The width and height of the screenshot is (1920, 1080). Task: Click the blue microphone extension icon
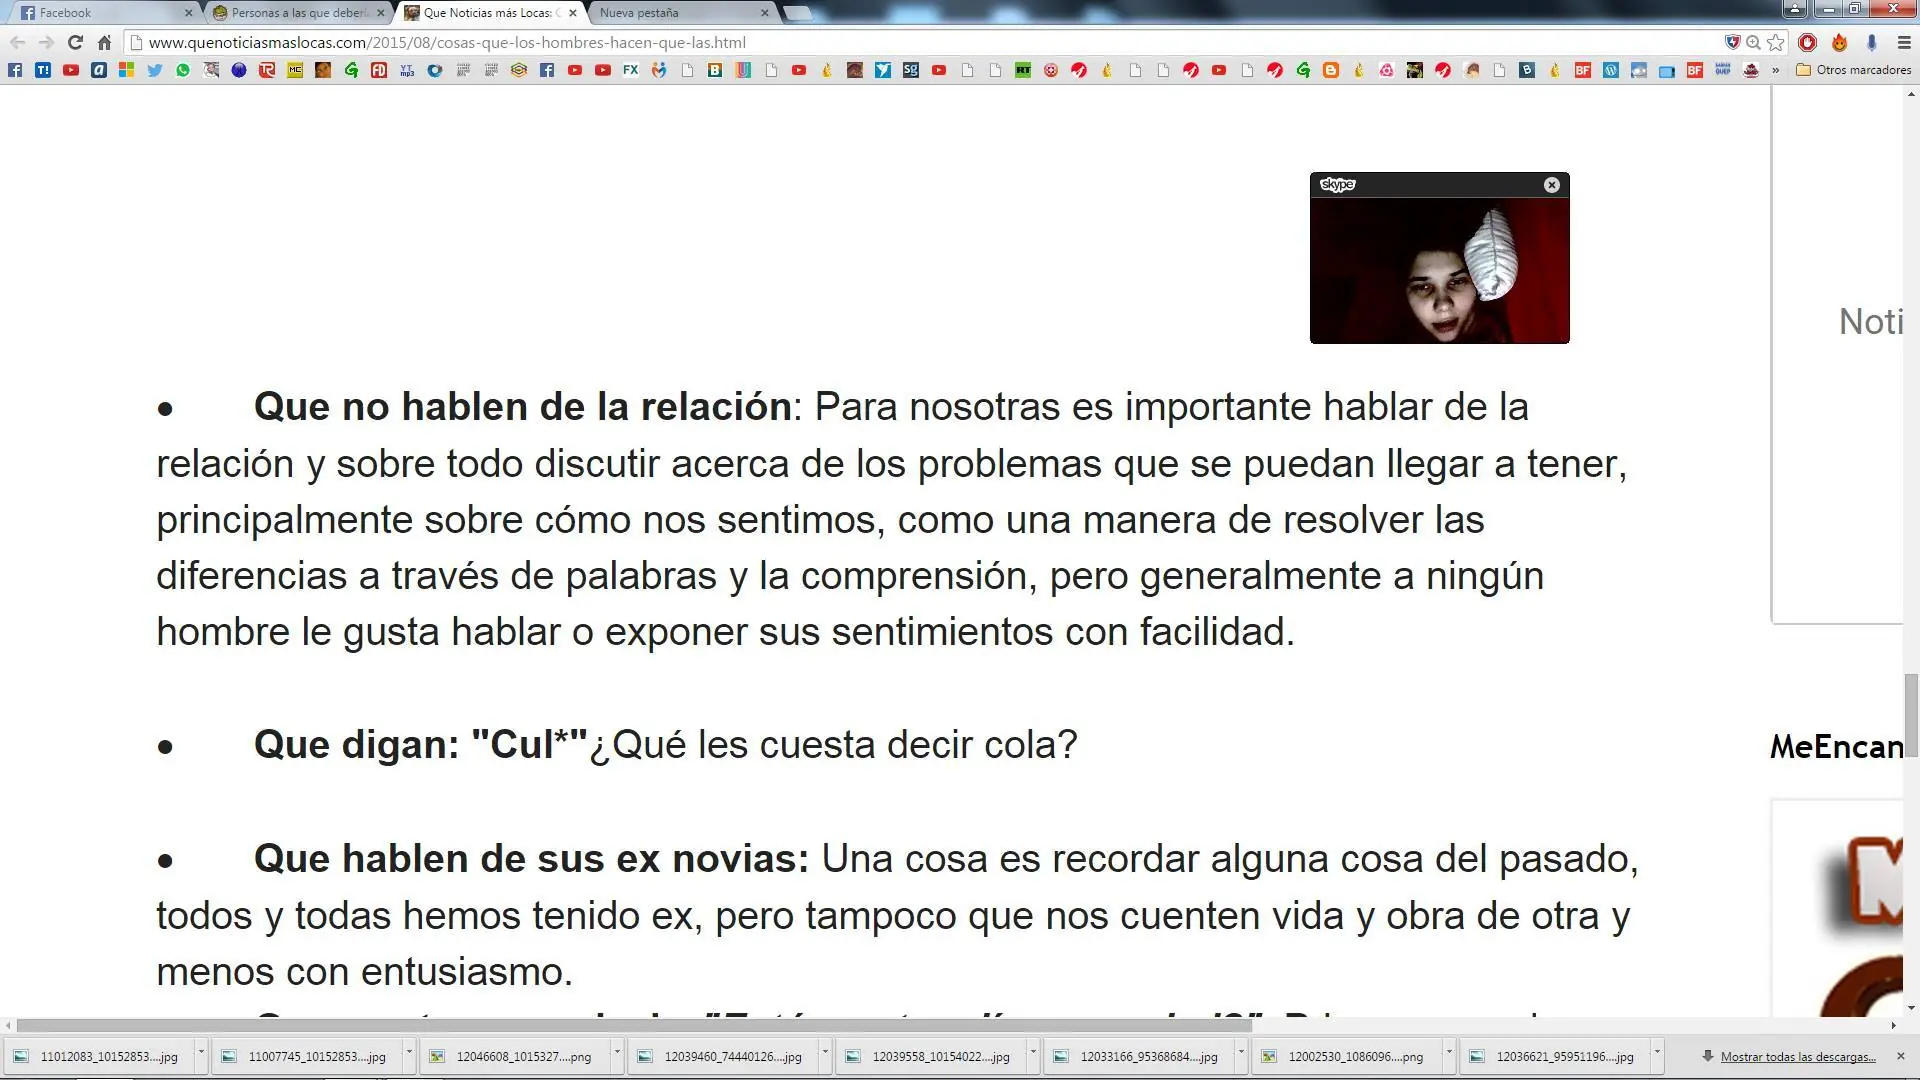tap(1871, 43)
